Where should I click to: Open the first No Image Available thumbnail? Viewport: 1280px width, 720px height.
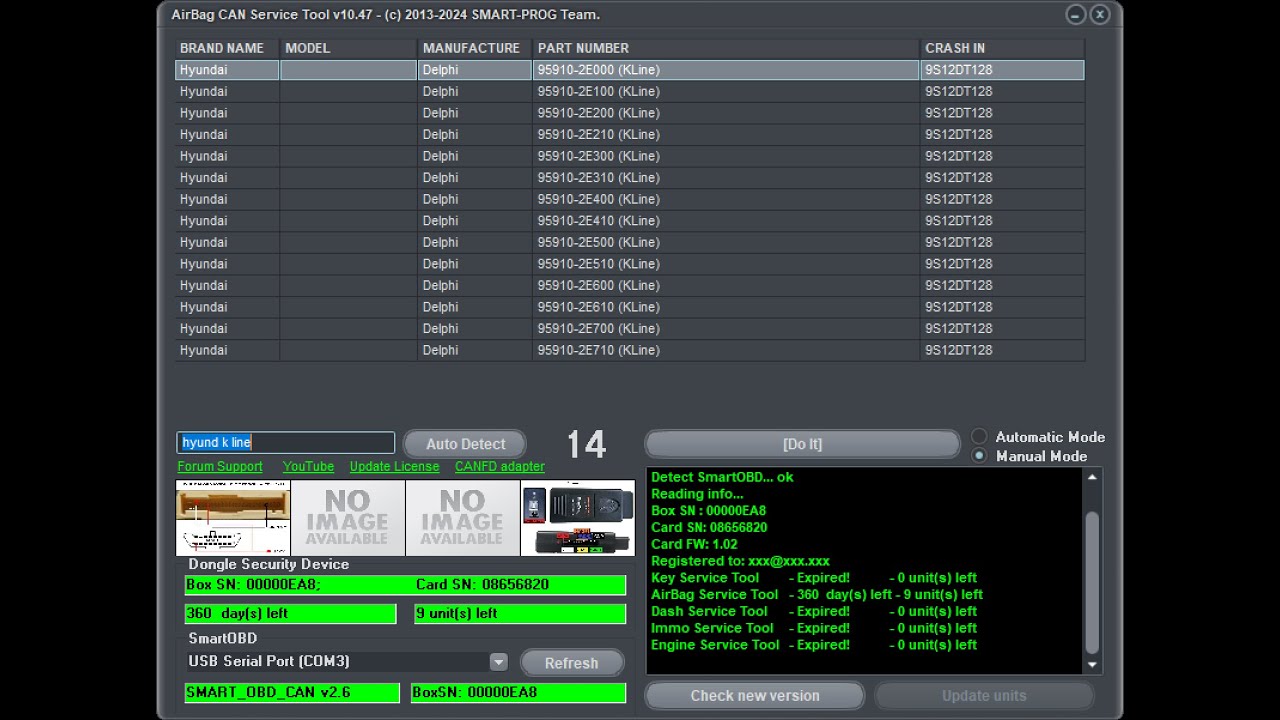tap(348, 518)
